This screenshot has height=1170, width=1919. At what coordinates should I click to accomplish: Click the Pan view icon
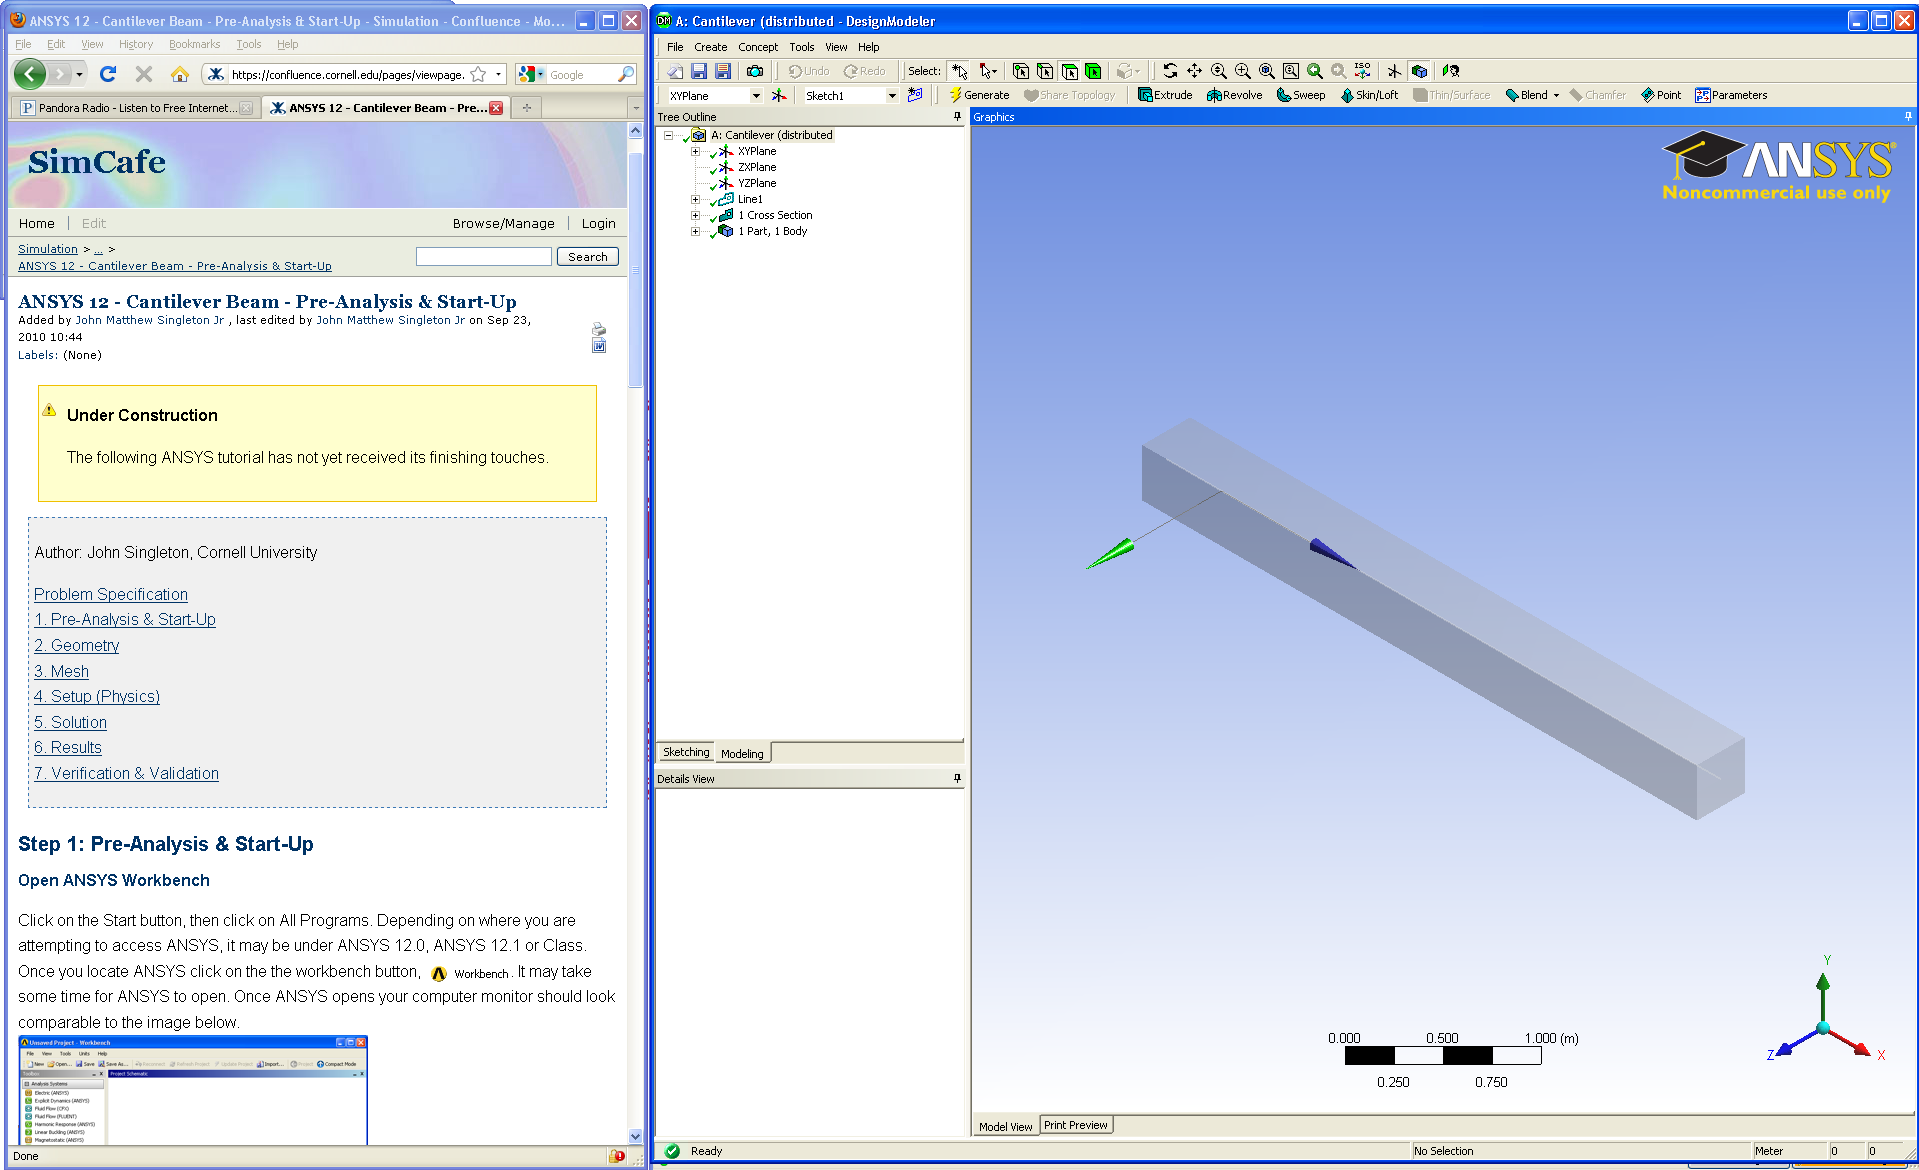click(x=1194, y=71)
